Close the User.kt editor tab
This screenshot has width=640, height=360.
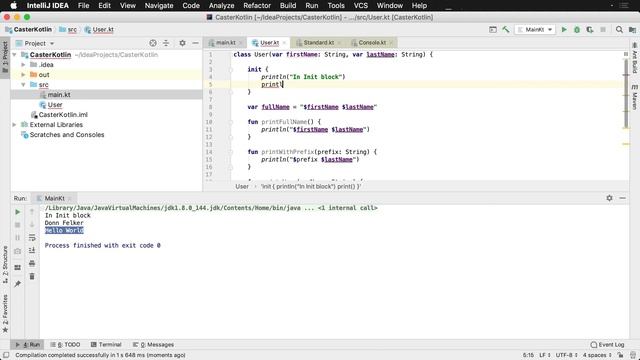pyautogui.click(x=284, y=43)
